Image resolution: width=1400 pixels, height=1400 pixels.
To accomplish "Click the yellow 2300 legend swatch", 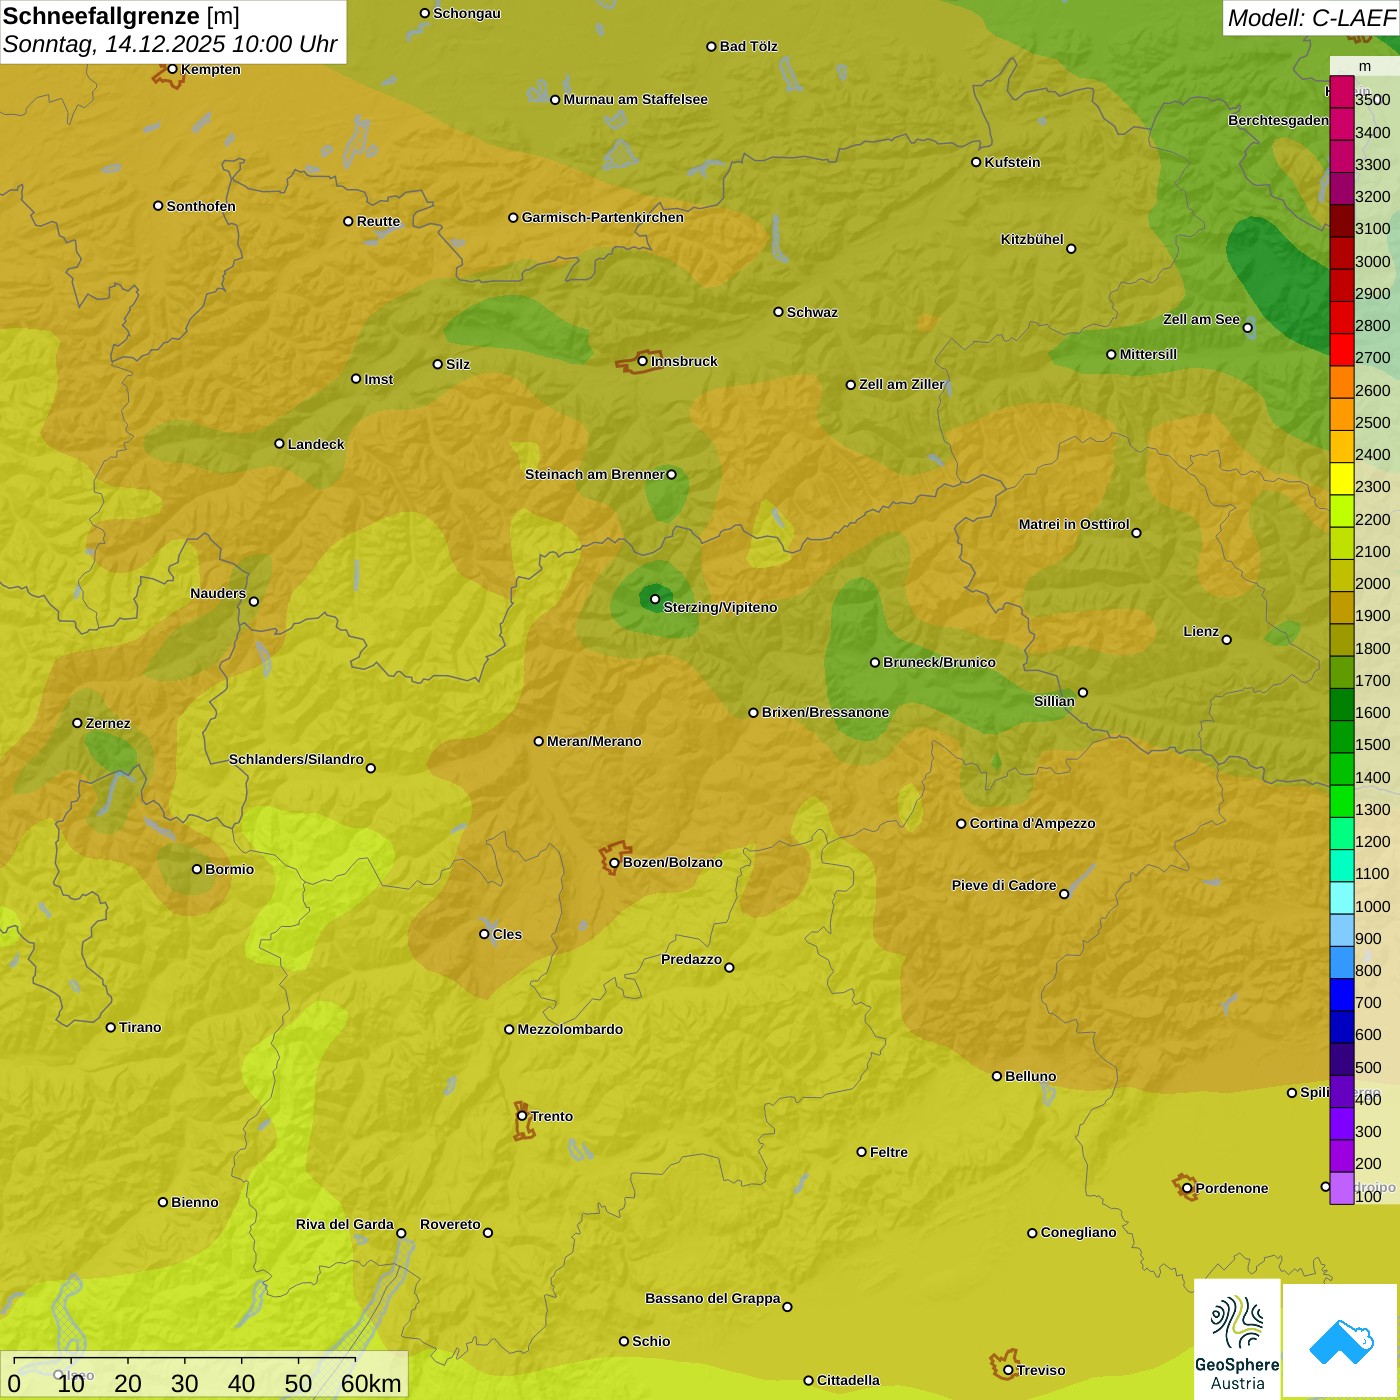I will [x=1341, y=479].
